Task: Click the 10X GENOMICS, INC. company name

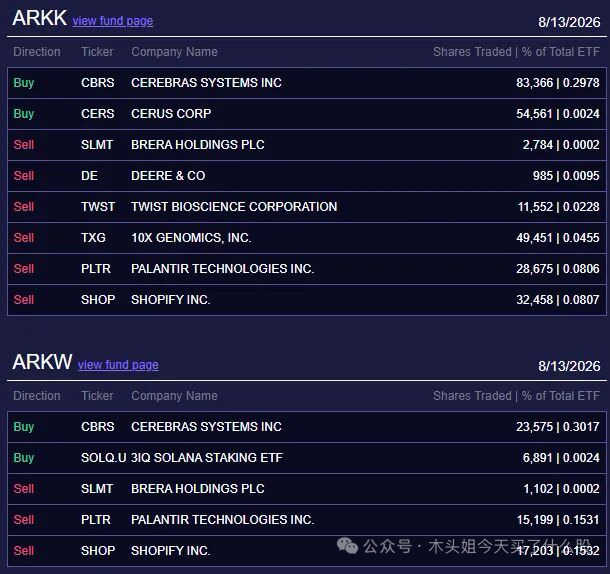Action: click(x=191, y=238)
